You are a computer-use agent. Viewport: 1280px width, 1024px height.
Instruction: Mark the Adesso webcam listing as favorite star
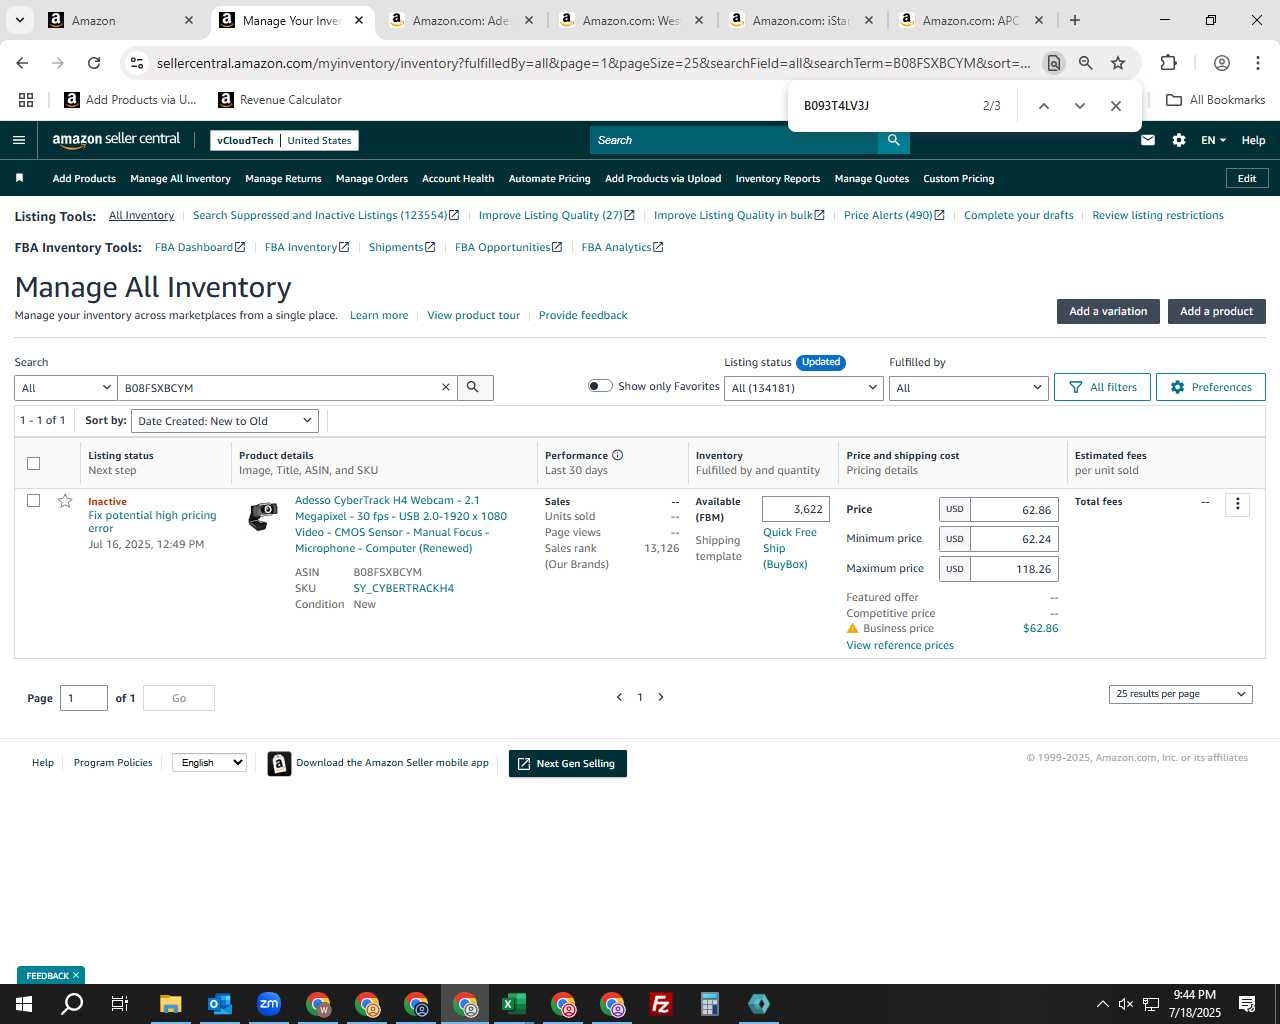65,501
